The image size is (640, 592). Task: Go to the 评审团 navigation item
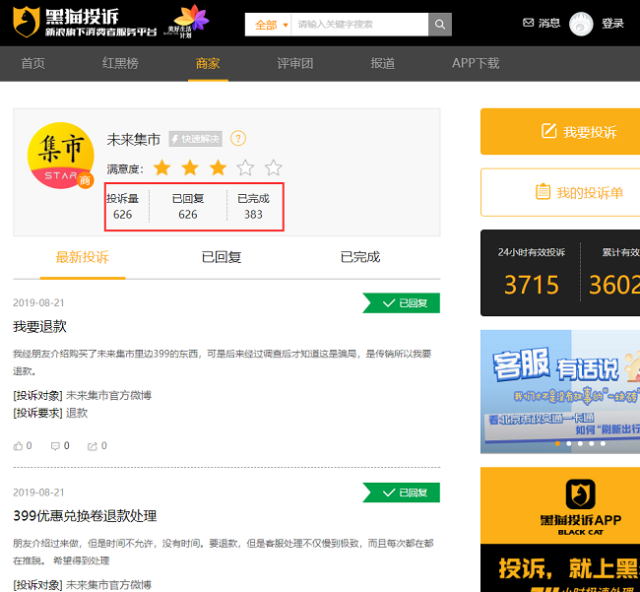[295, 63]
